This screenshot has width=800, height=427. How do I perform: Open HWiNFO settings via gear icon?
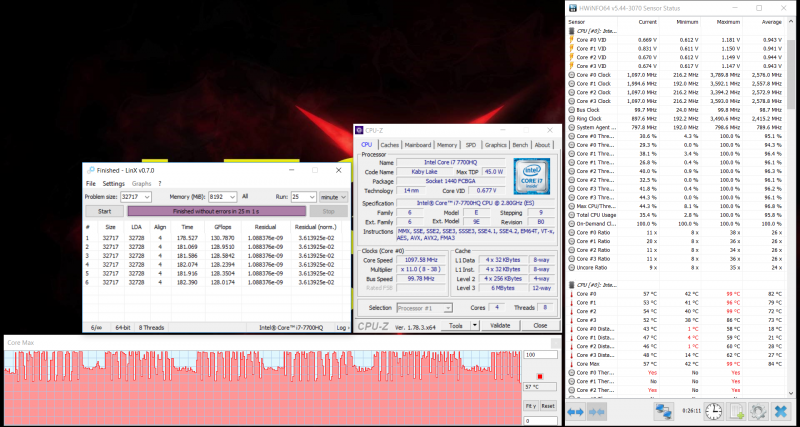(758, 411)
